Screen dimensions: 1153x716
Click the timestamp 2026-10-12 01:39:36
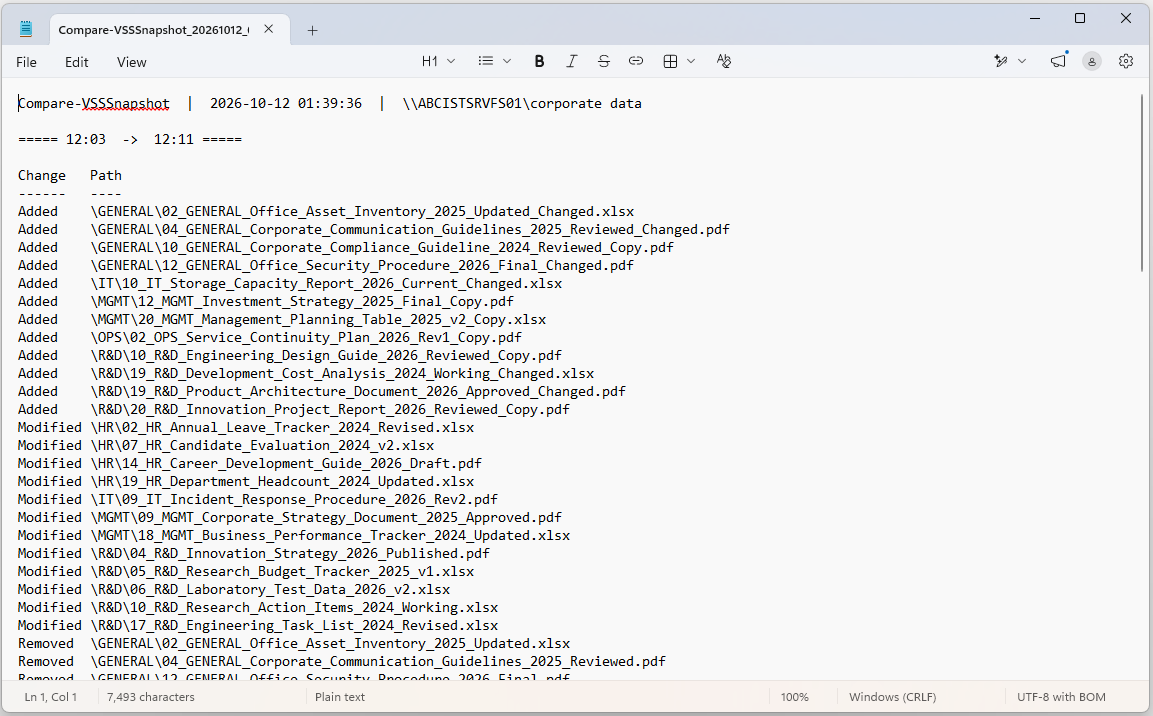(286, 104)
